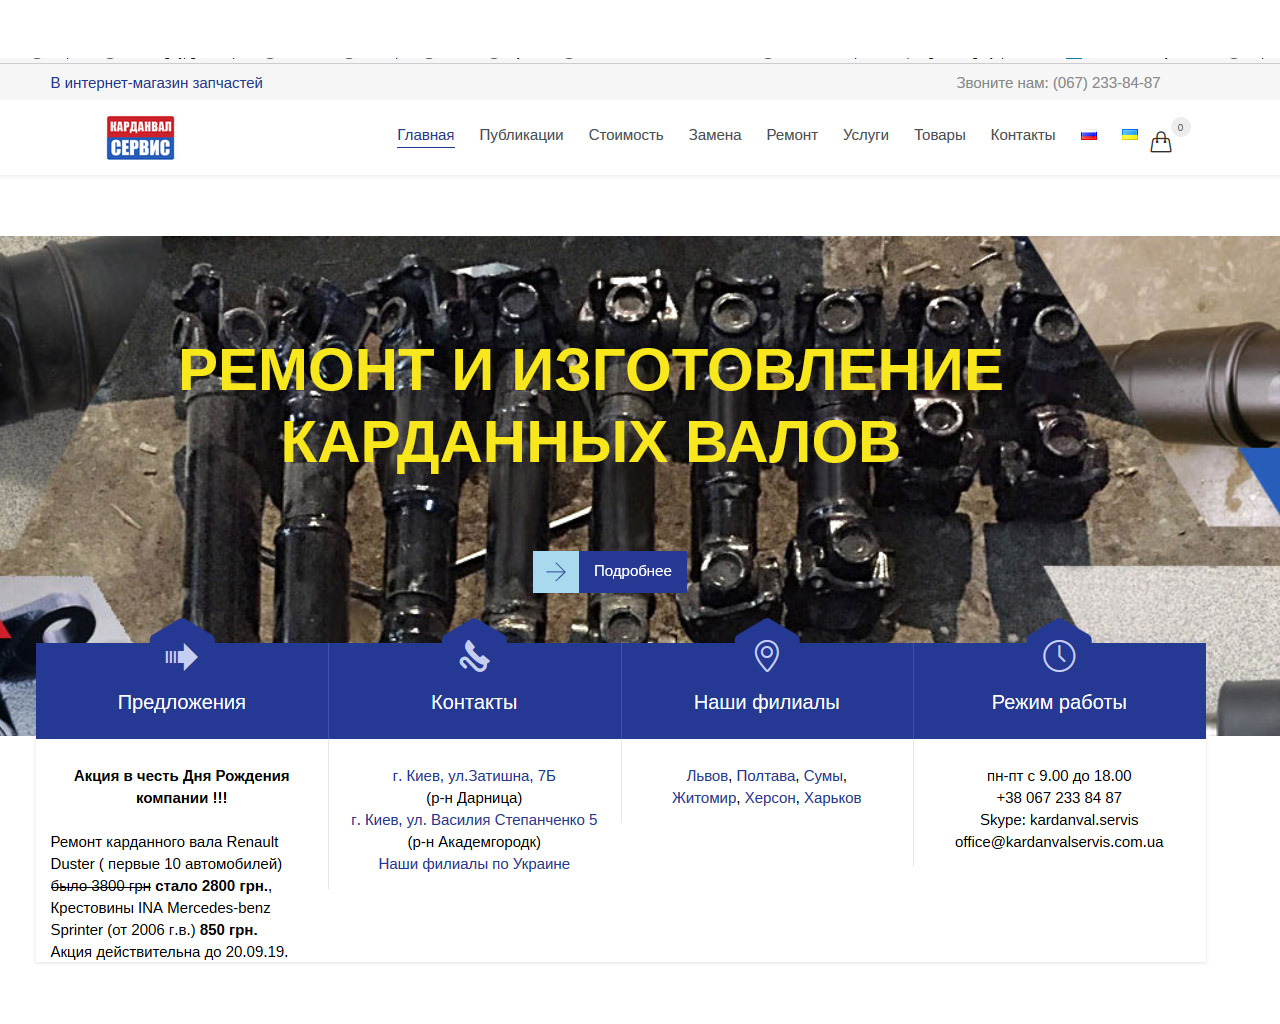Click the phone icon above Контакты
The height and width of the screenshot is (1024, 1280).
click(474, 656)
